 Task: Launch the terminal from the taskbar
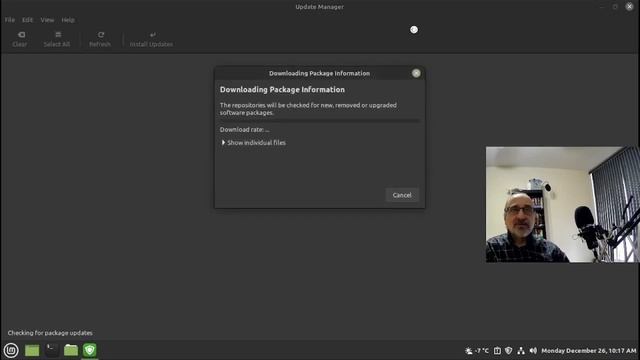52,350
